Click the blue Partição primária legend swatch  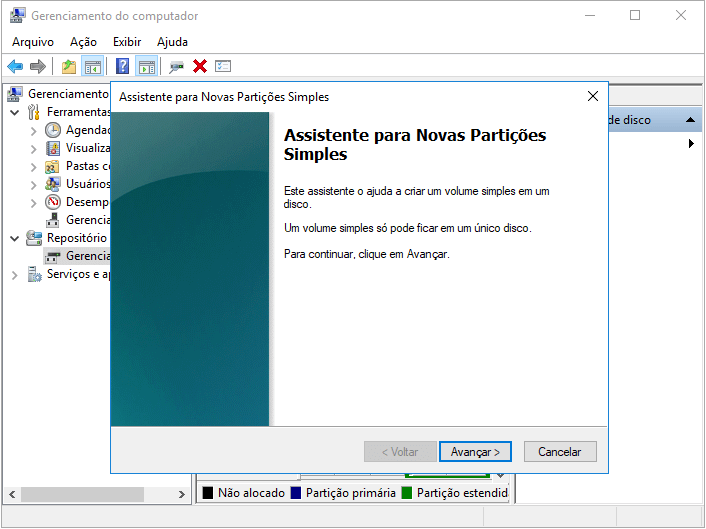click(296, 493)
